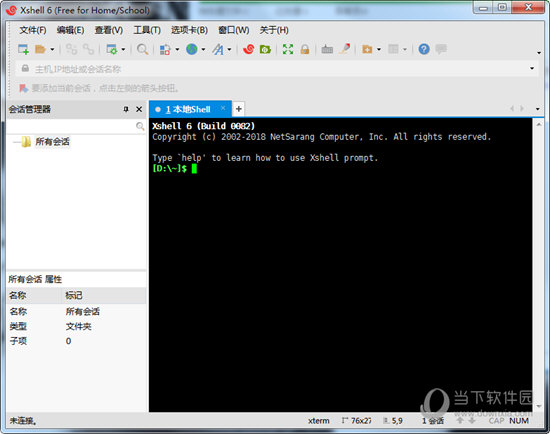Open the 文件(F) menu
The width and height of the screenshot is (550, 434).
click(x=33, y=30)
